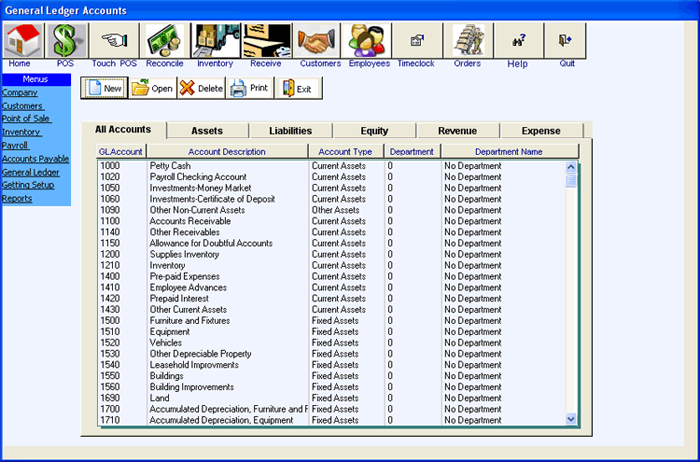Open the Payroll menu link
Screen dimensions: 700x462
16,145
